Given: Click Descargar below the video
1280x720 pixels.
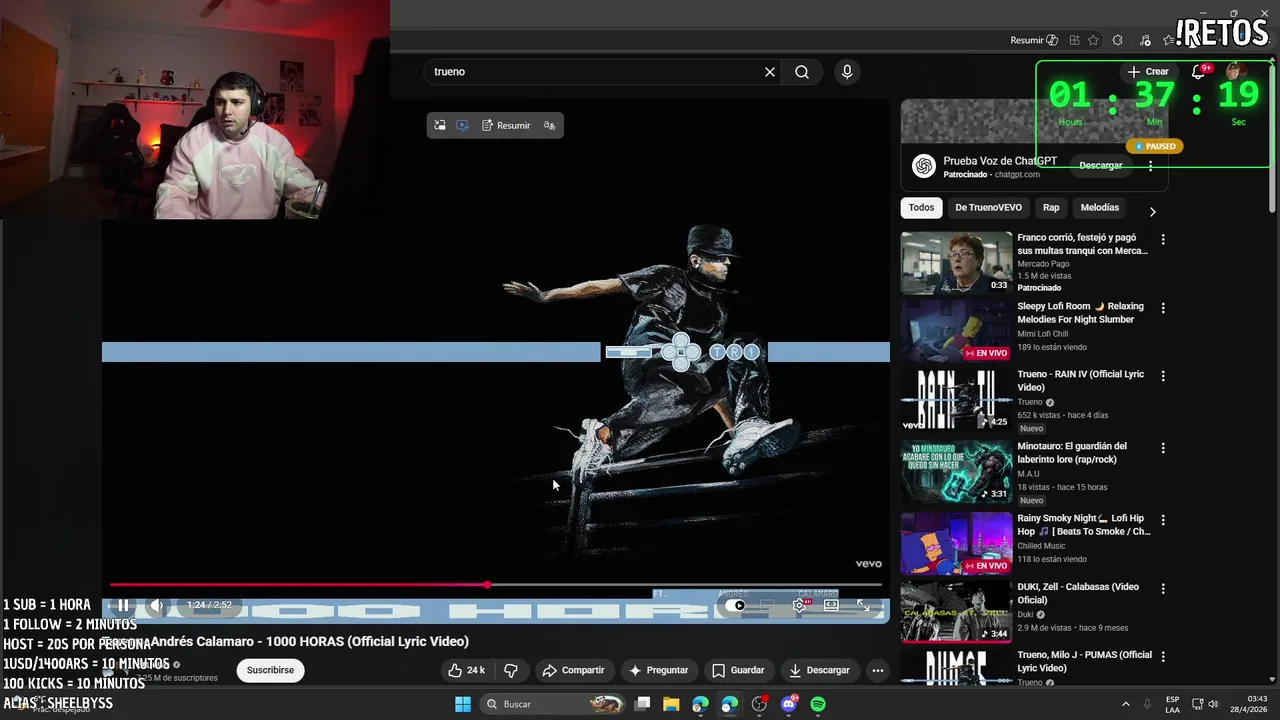Looking at the screenshot, I should click(x=819, y=670).
